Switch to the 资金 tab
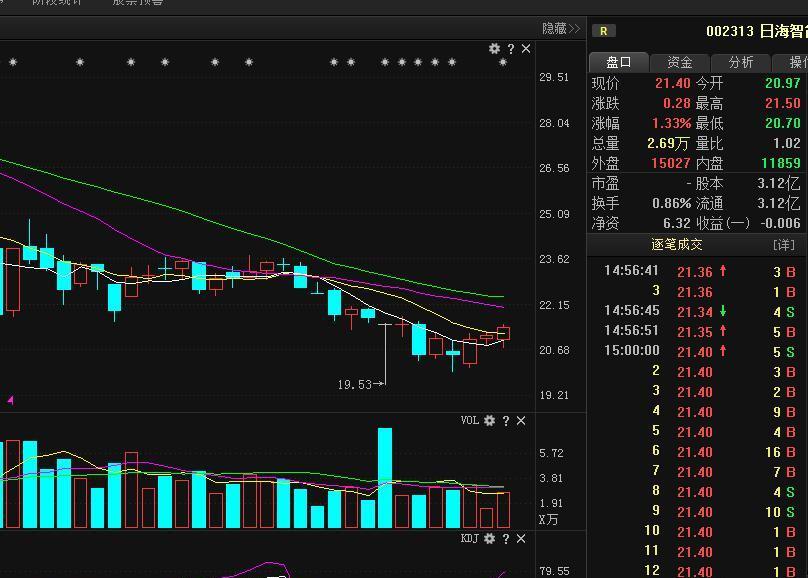Viewport: 808px width, 578px height. [x=680, y=63]
